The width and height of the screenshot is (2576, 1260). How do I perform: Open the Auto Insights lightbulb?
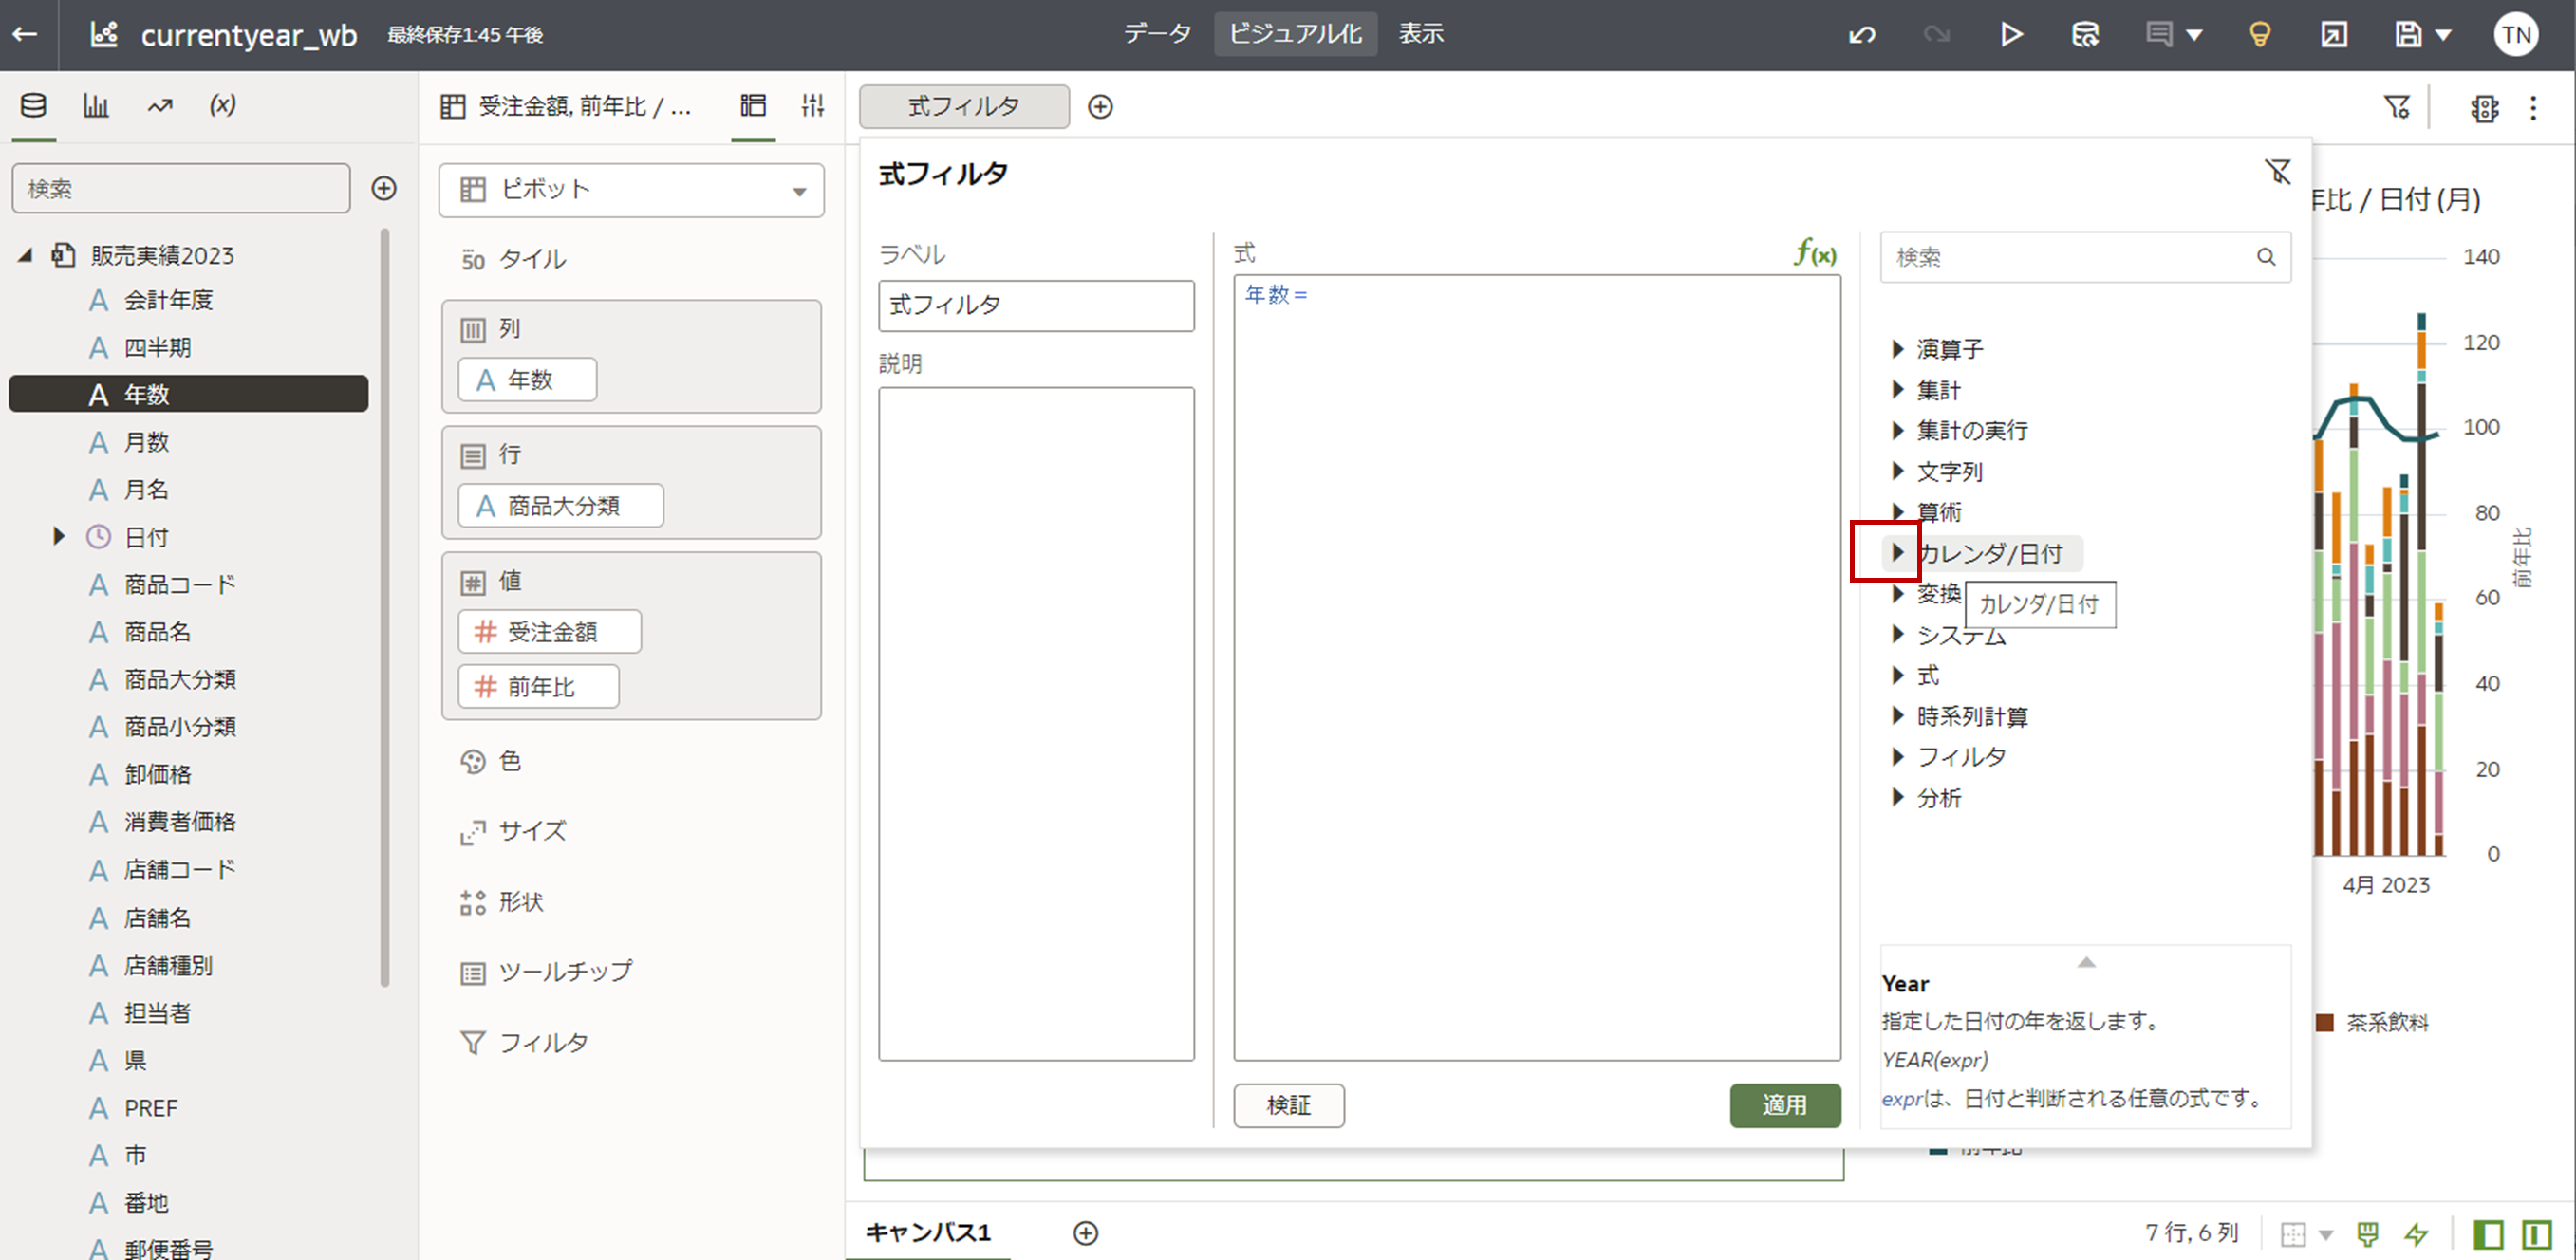pos(2259,35)
